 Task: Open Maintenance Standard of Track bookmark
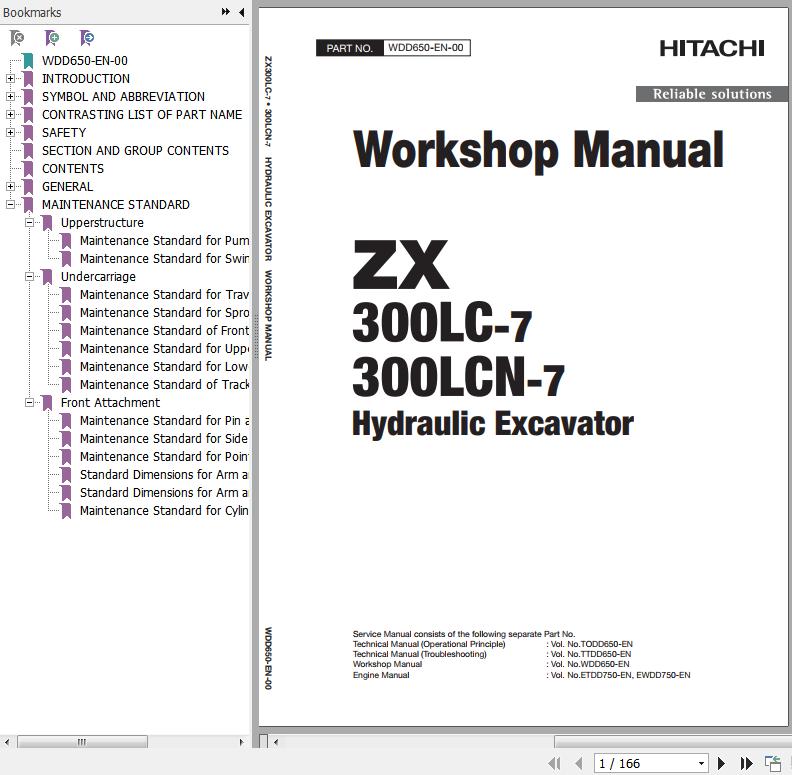click(x=164, y=384)
